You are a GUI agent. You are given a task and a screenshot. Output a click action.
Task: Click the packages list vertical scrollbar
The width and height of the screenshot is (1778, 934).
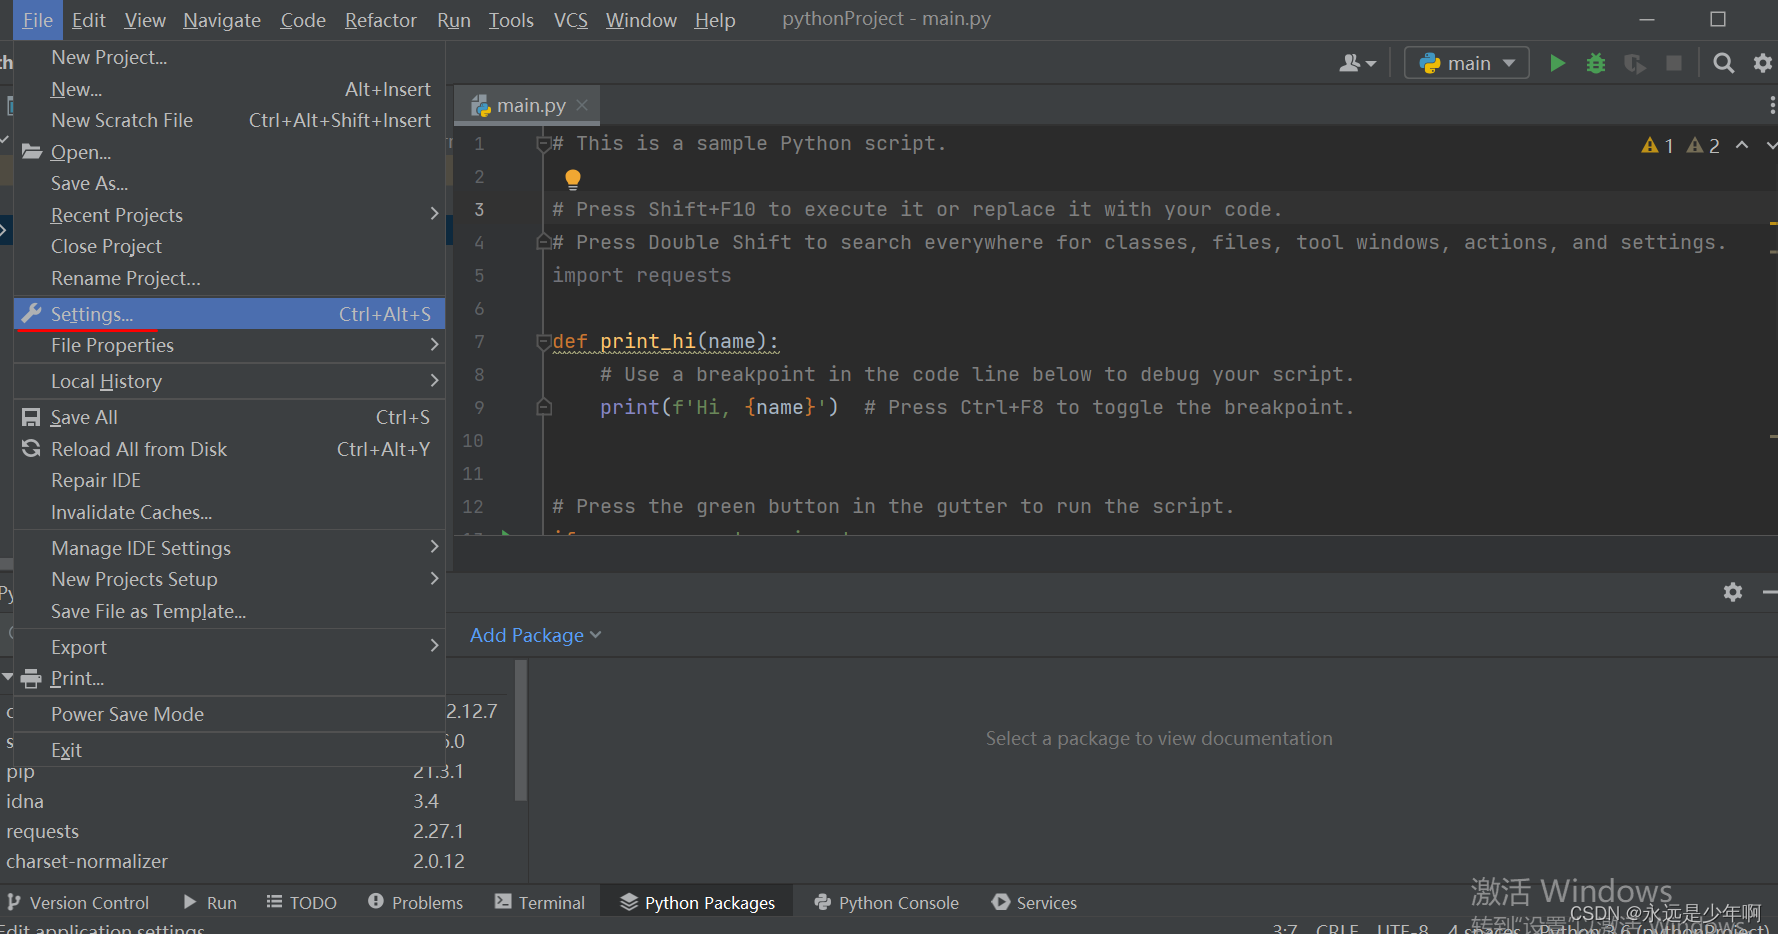pos(521,730)
